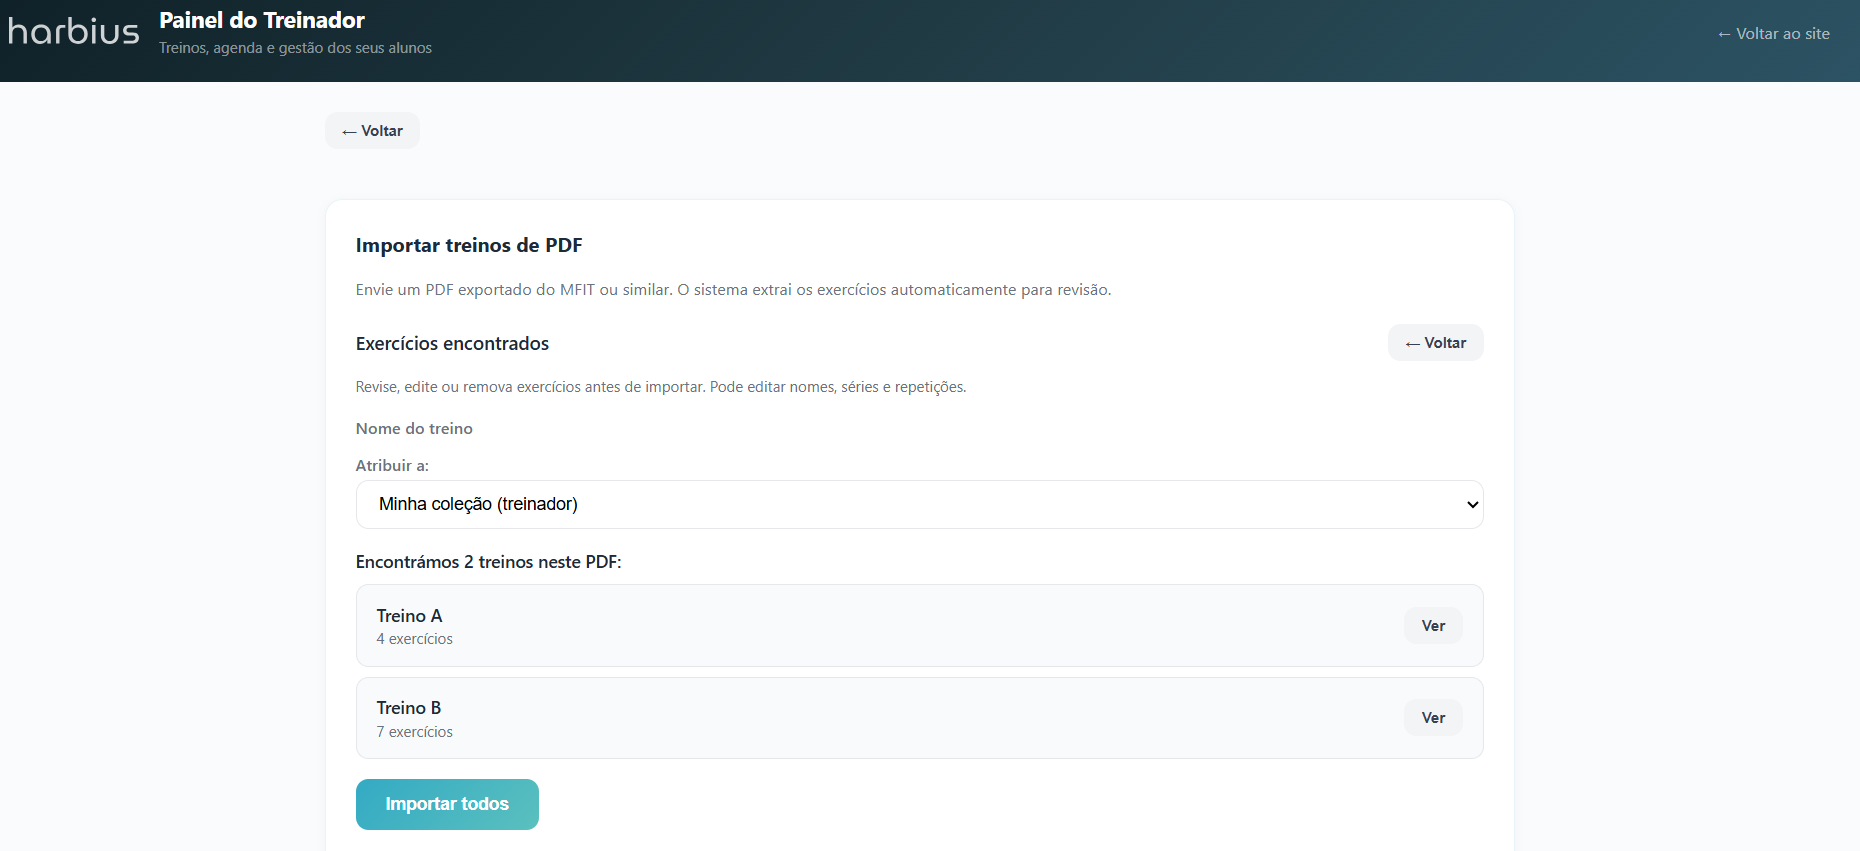Click the harbius logo
The width and height of the screenshot is (1860, 851).
[74, 32]
